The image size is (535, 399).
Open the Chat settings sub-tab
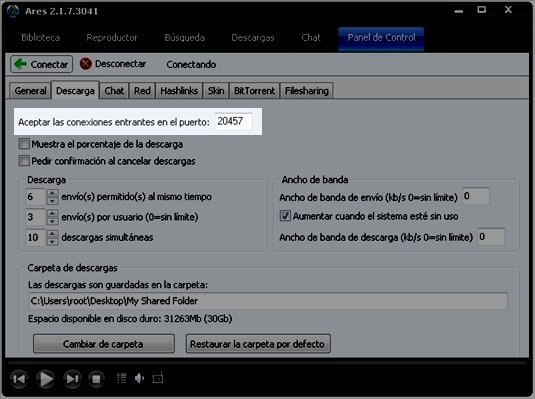pos(114,91)
